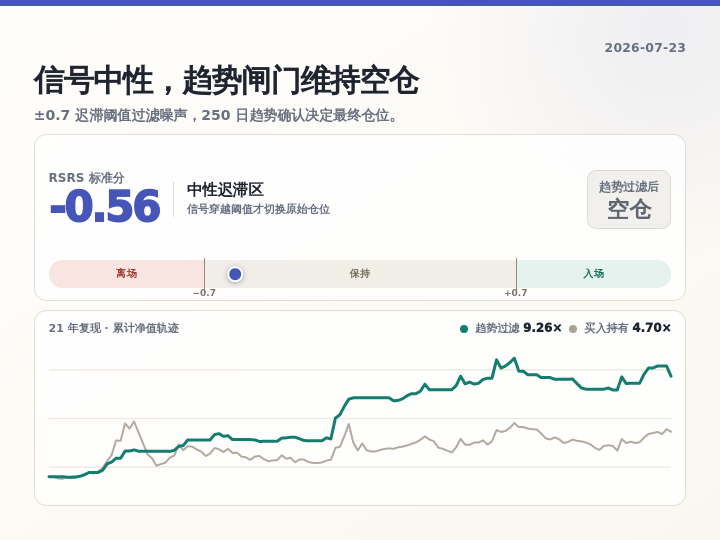Click the 趋势过滤 9.26× legend label
Screen dimensions: 720x540
(518, 328)
